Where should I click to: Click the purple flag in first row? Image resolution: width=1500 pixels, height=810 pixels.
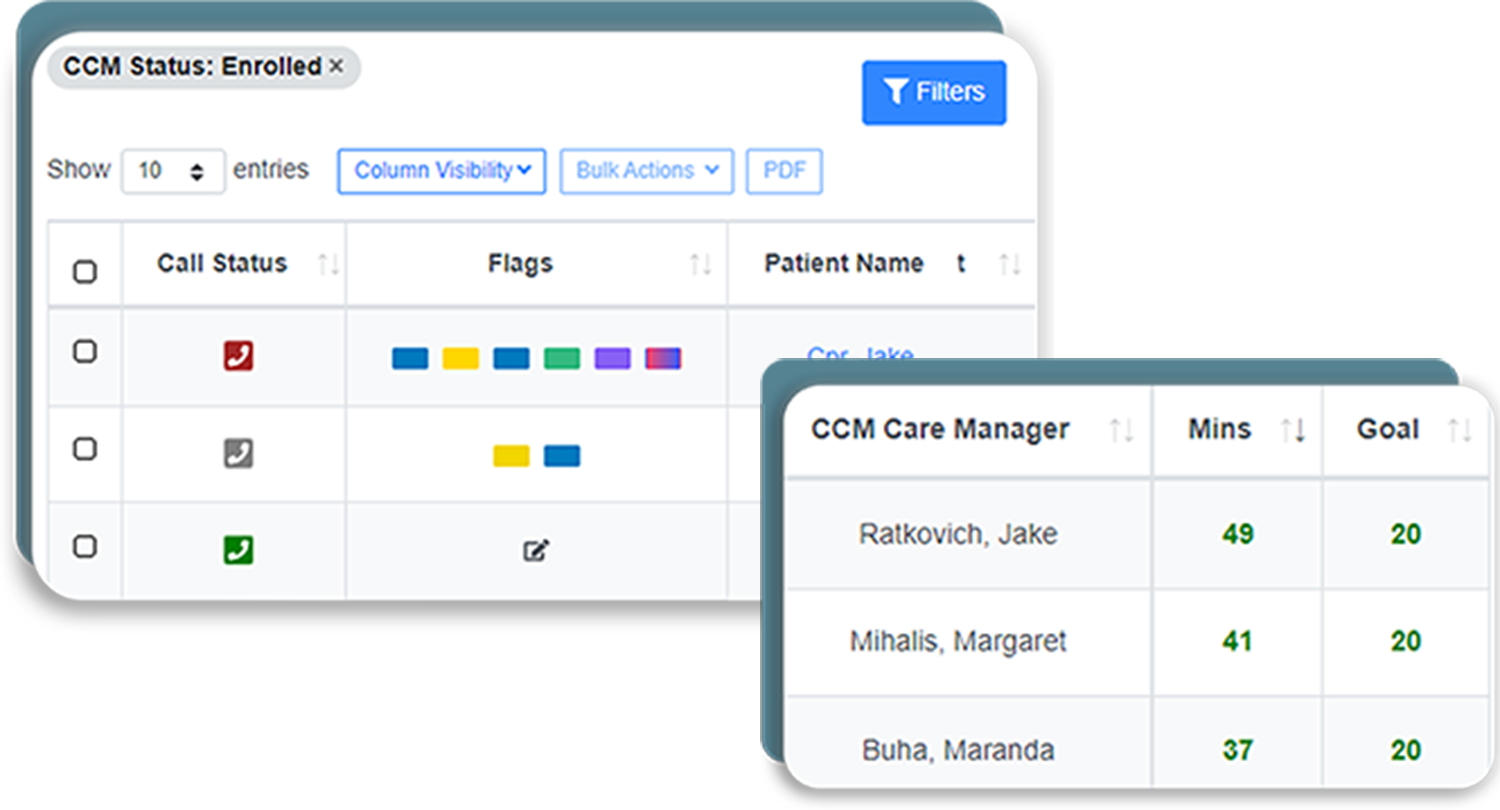[612, 358]
